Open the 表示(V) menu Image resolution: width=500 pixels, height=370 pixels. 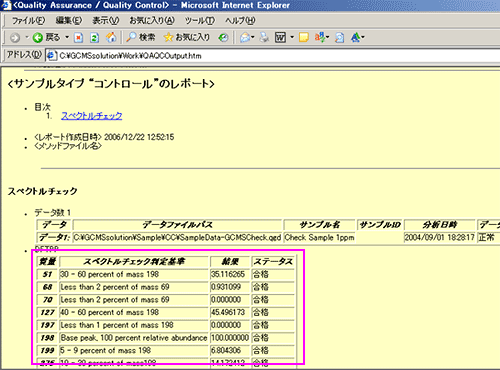pyautogui.click(x=106, y=21)
